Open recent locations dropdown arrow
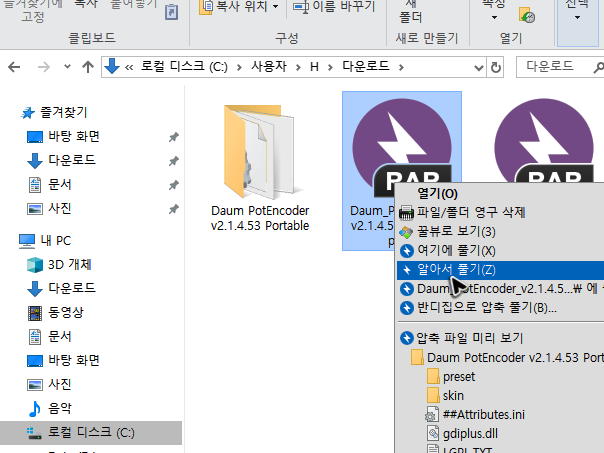The height and width of the screenshot is (453, 604). [x=67, y=67]
